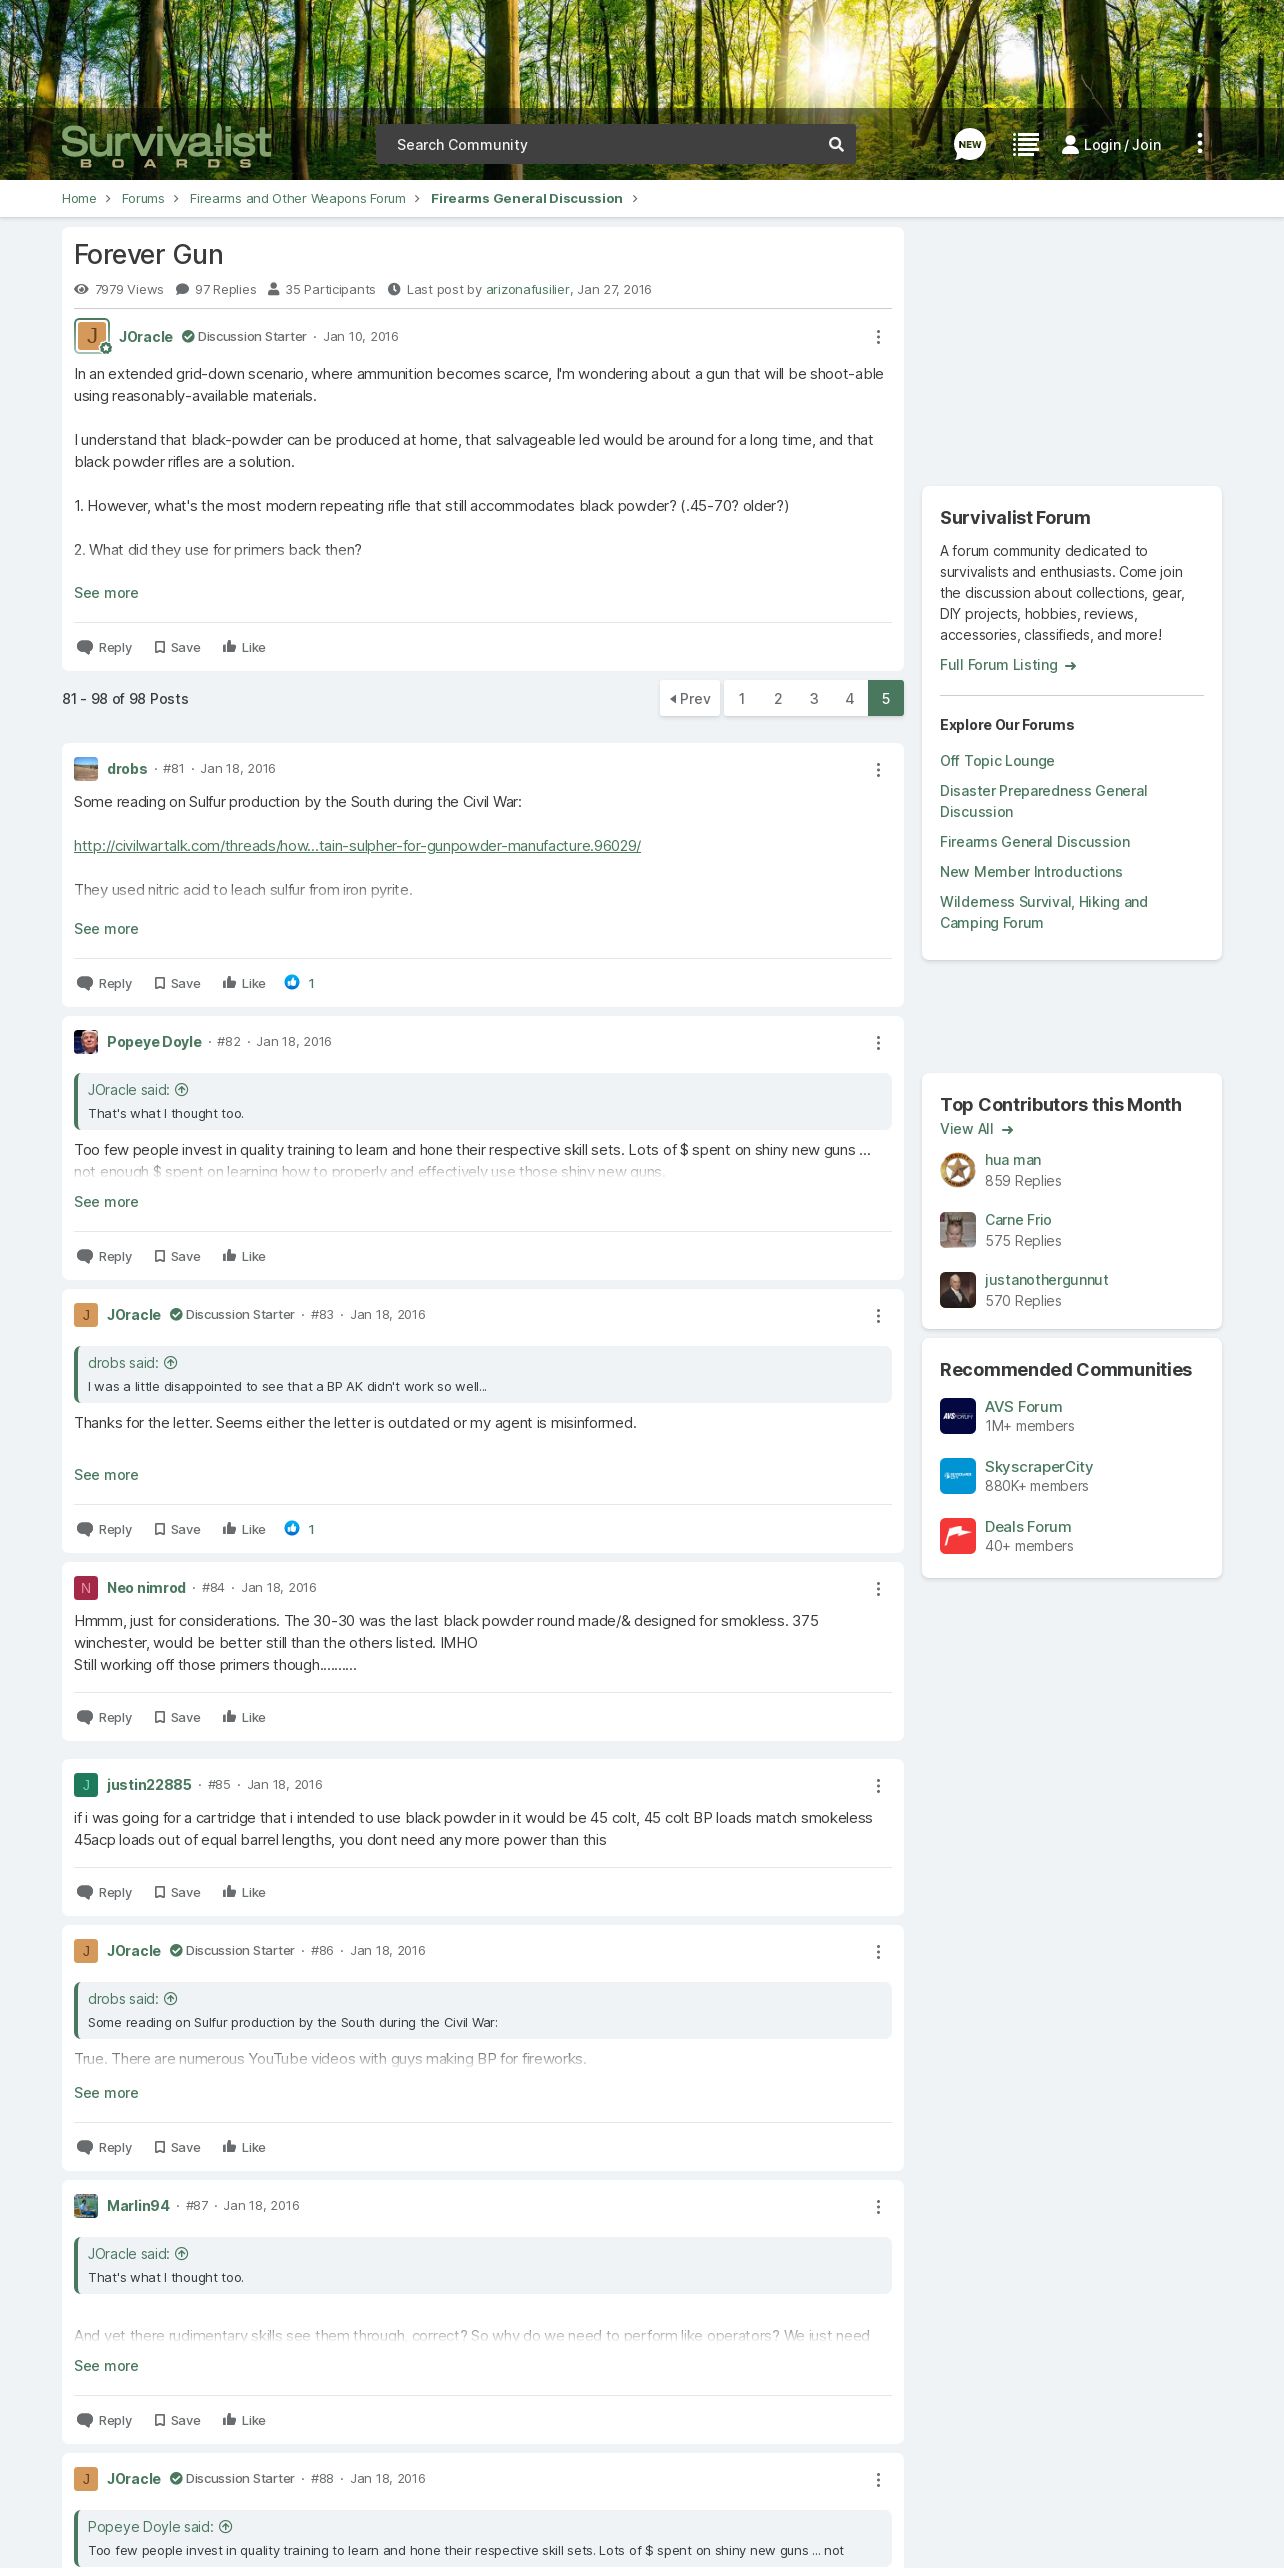Open the civilwartalk.com sulfur thread link
Screen dimensions: 1284x2568
357,846
